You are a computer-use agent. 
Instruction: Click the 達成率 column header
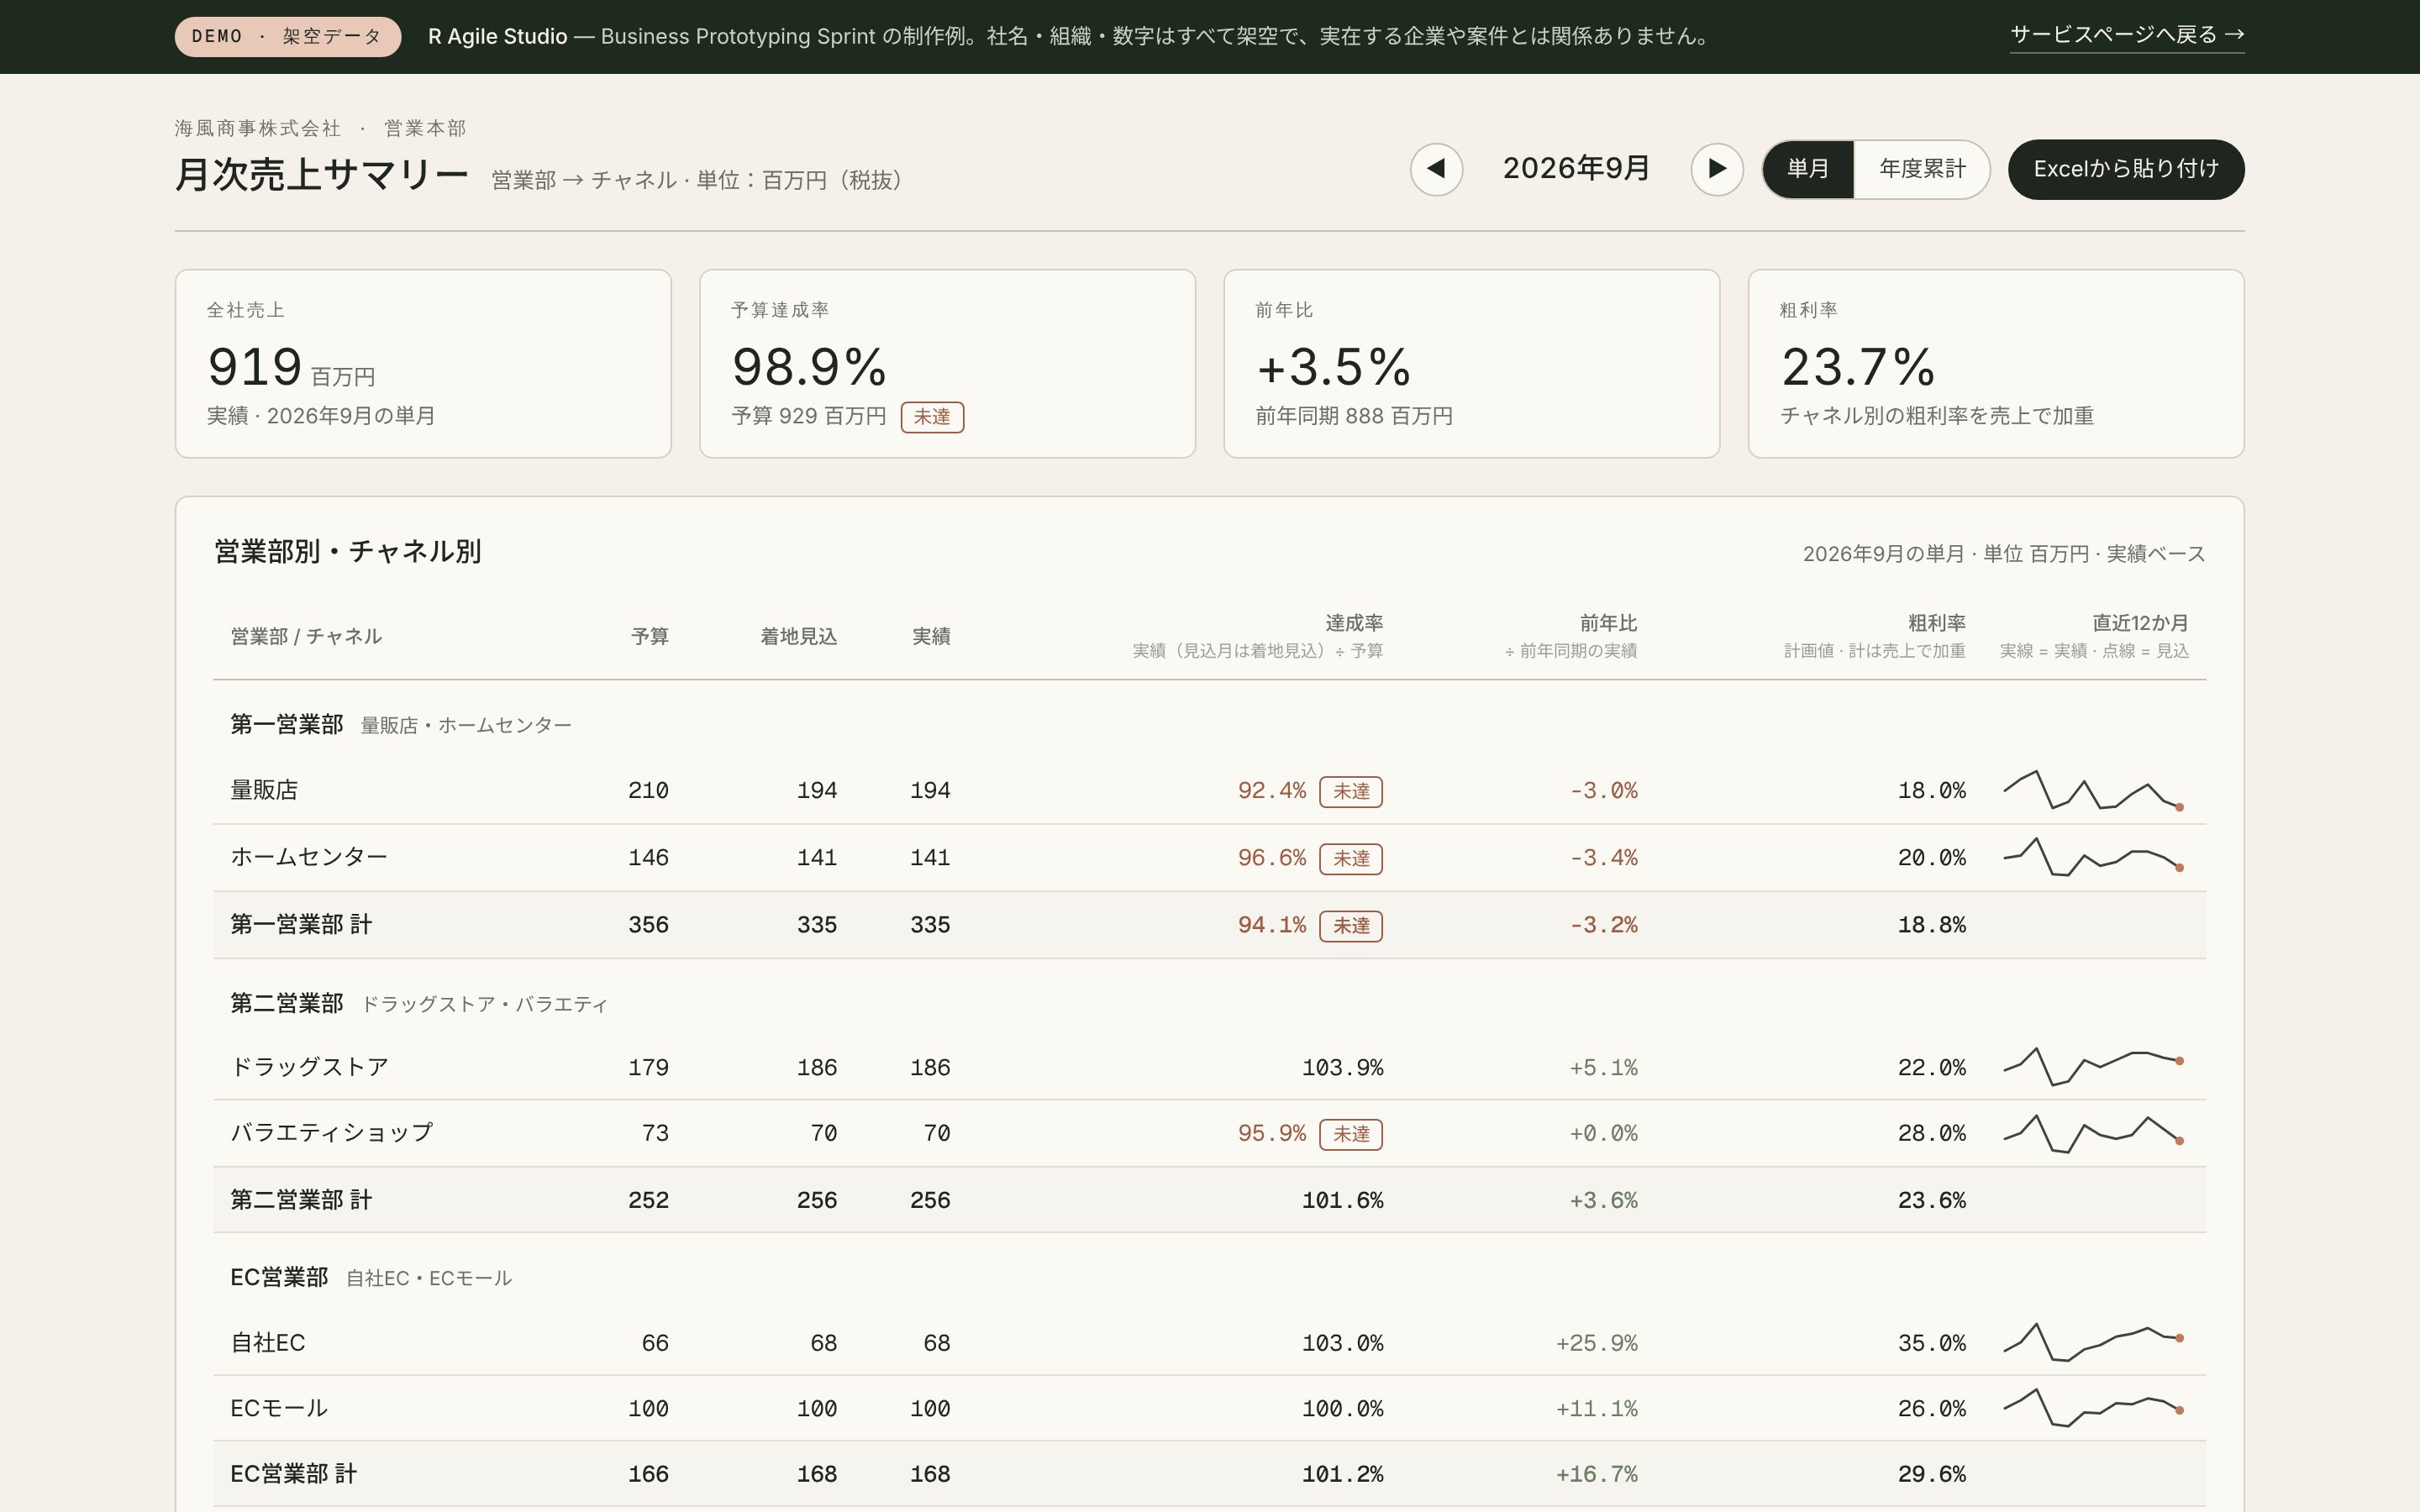coord(1354,623)
